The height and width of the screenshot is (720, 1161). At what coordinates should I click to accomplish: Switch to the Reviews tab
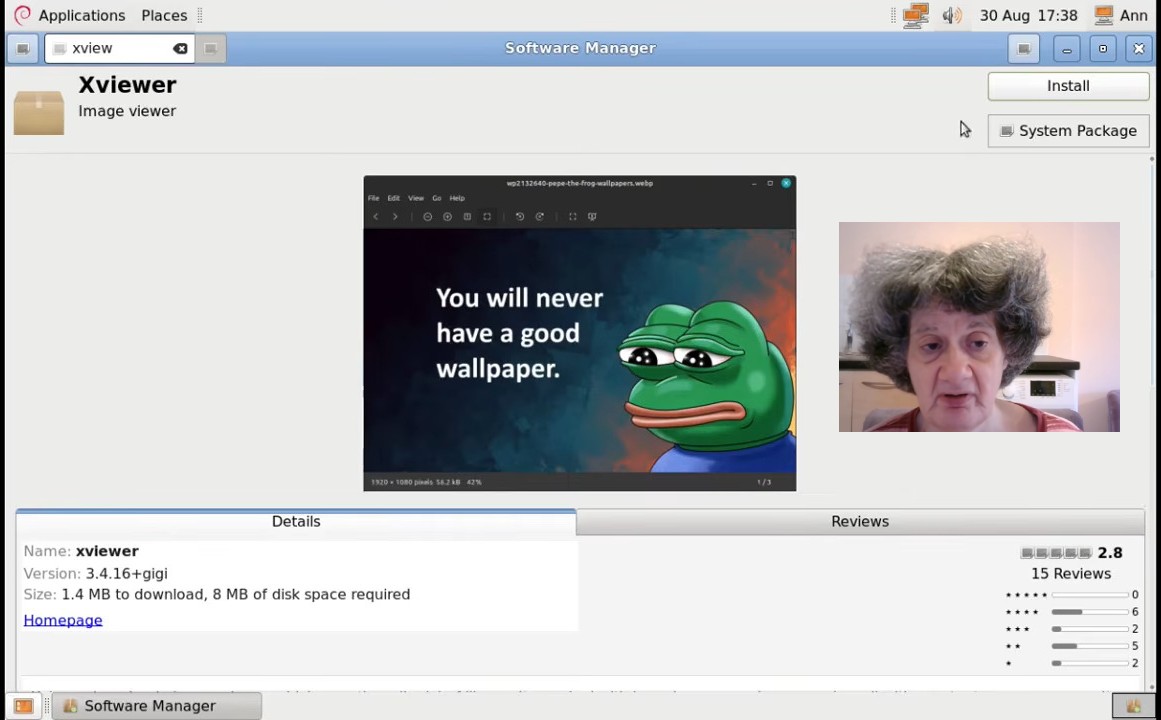[860, 521]
